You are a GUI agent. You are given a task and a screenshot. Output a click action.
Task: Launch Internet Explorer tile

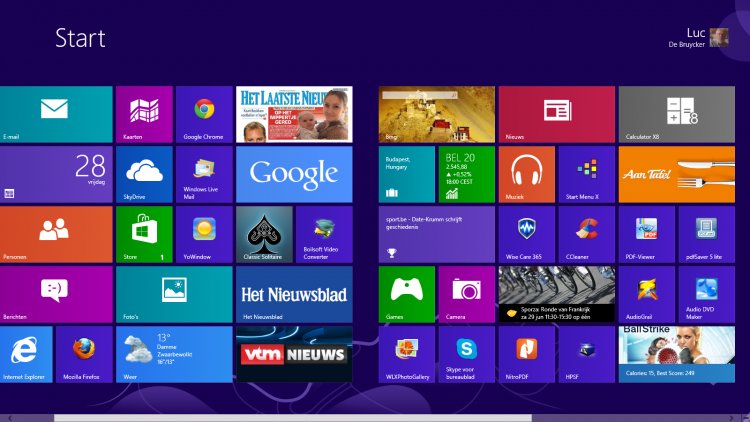click(x=27, y=353)
